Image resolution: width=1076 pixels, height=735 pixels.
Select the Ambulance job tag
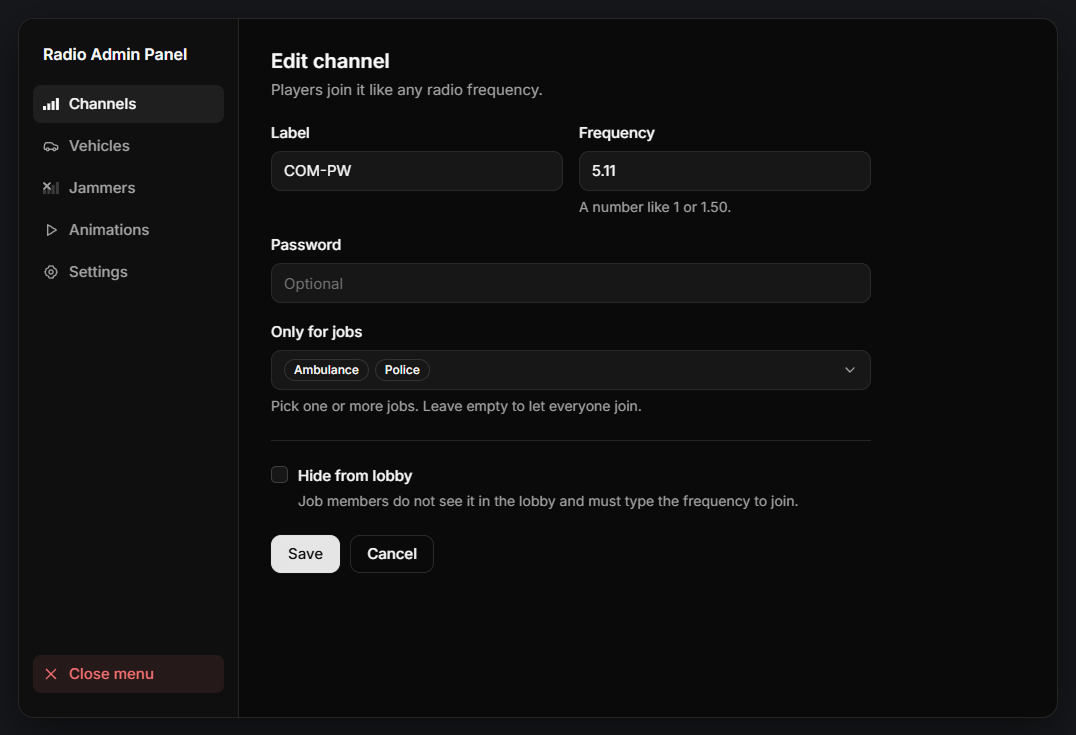(326, 370)
